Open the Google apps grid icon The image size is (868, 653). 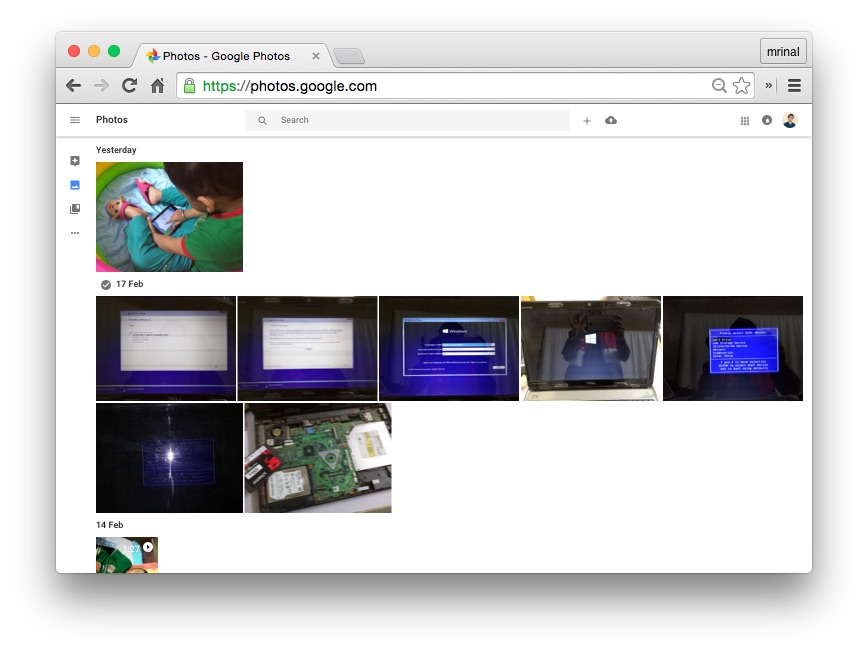point(745,121)
